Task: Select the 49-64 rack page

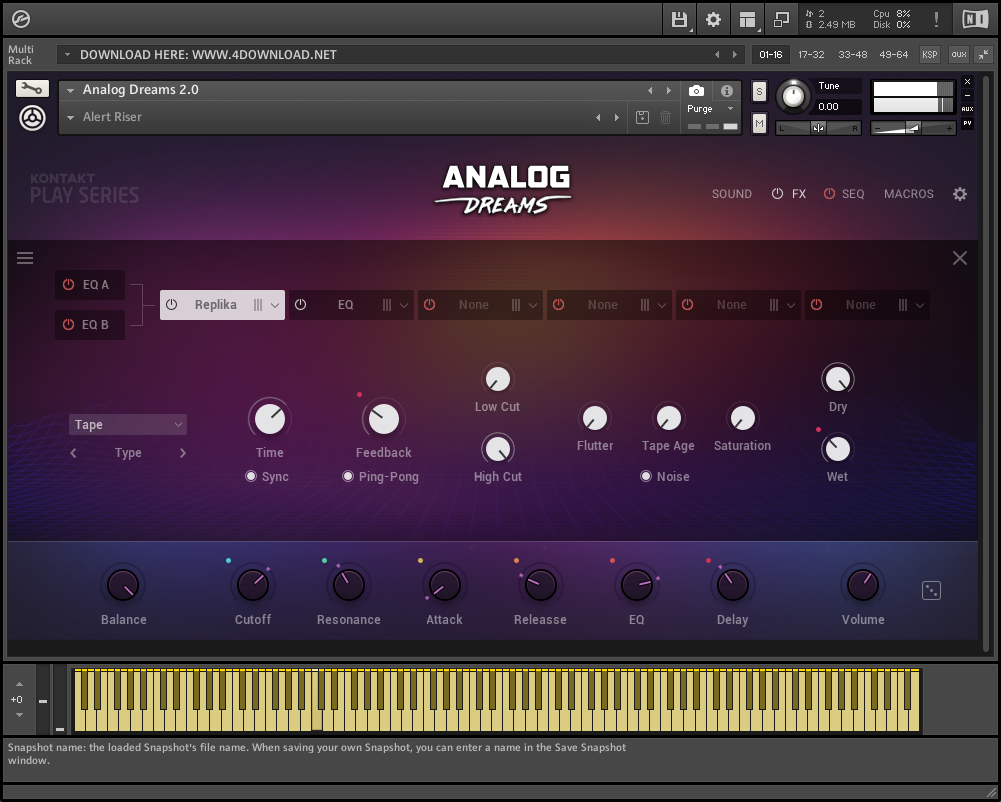Action: 894,54
